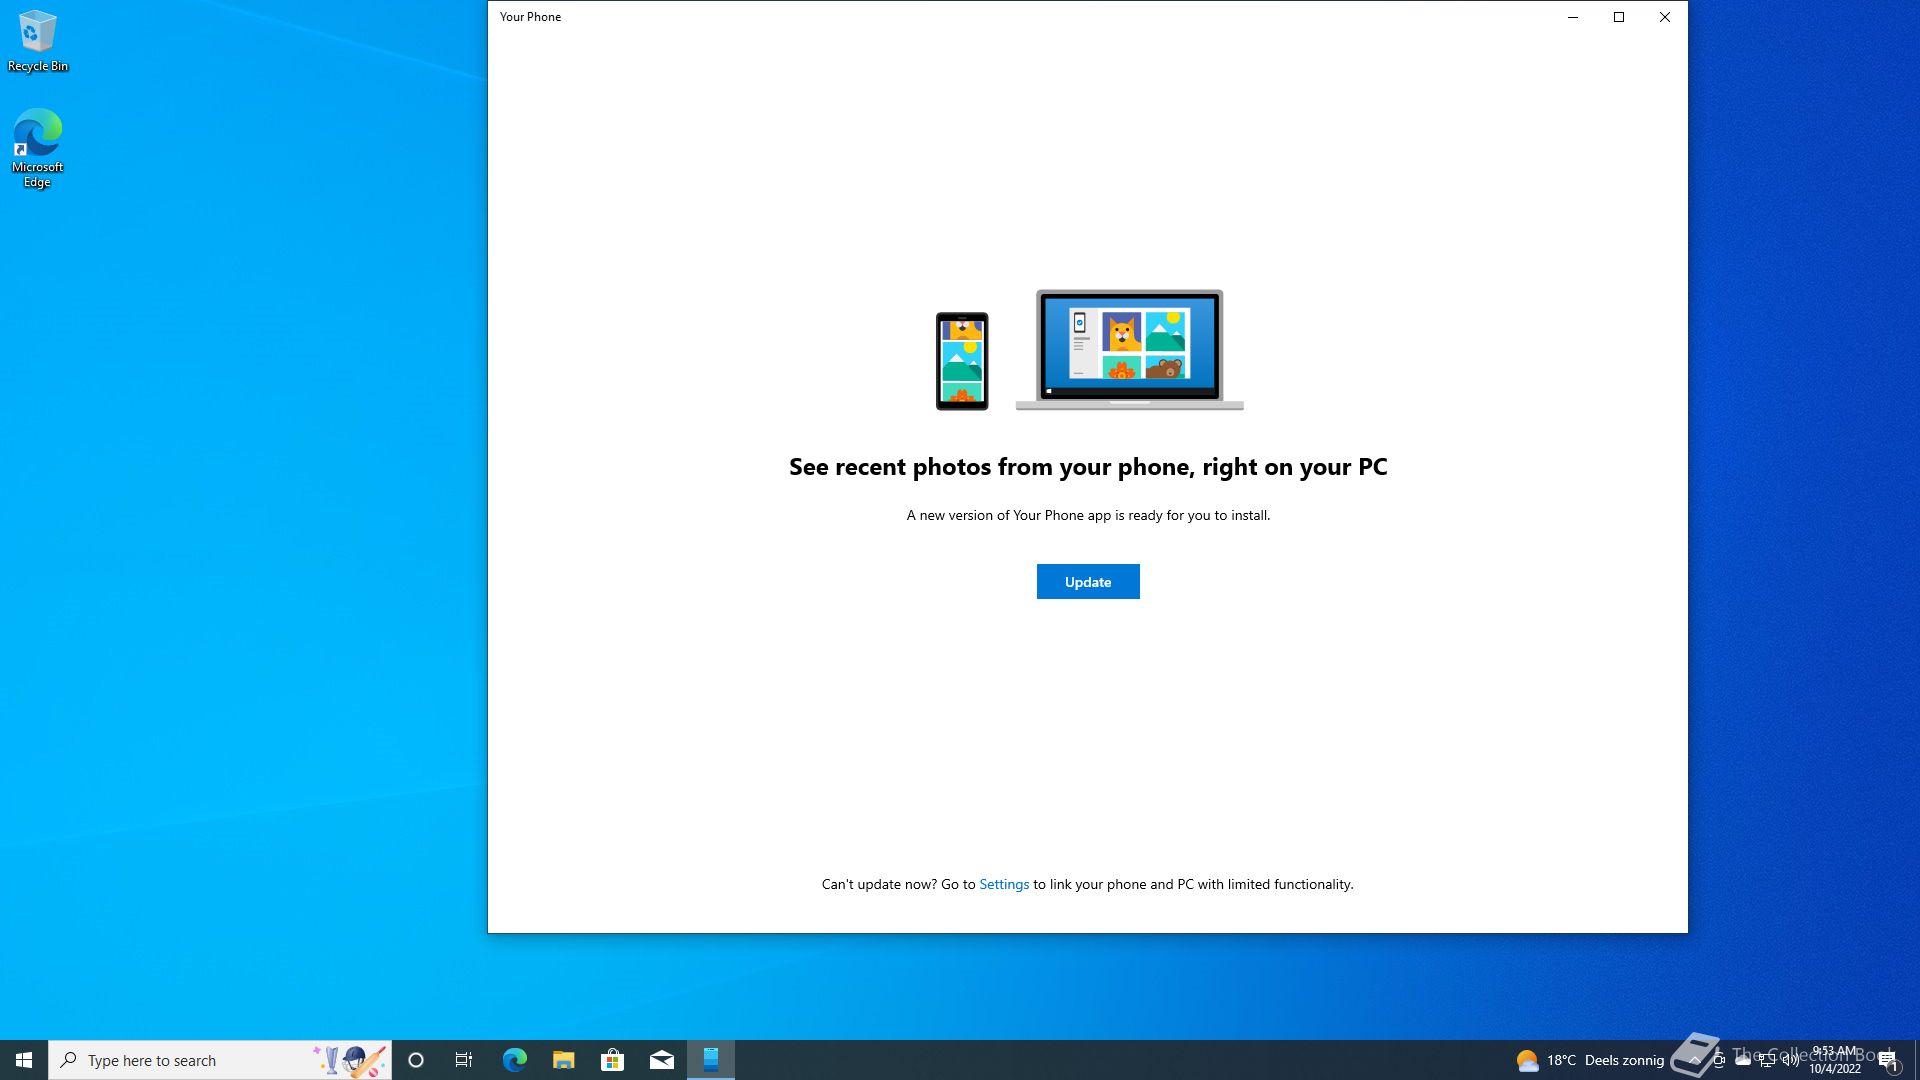Maximize the Your Phone window

coord(1619,17)
